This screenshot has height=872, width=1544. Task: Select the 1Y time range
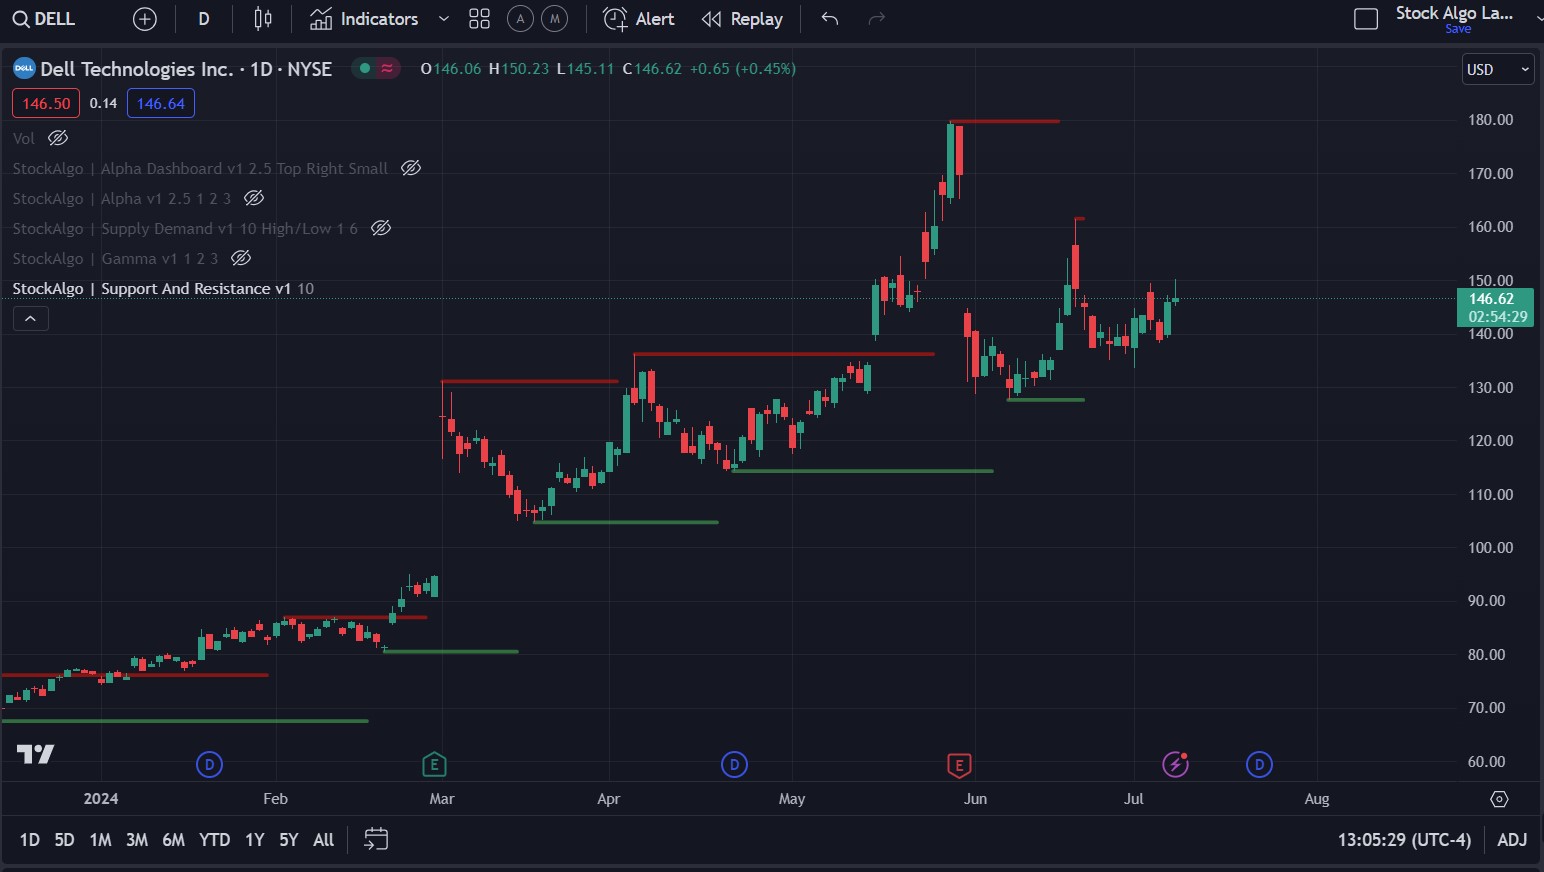pyautogui.click(x=255, y=840)
